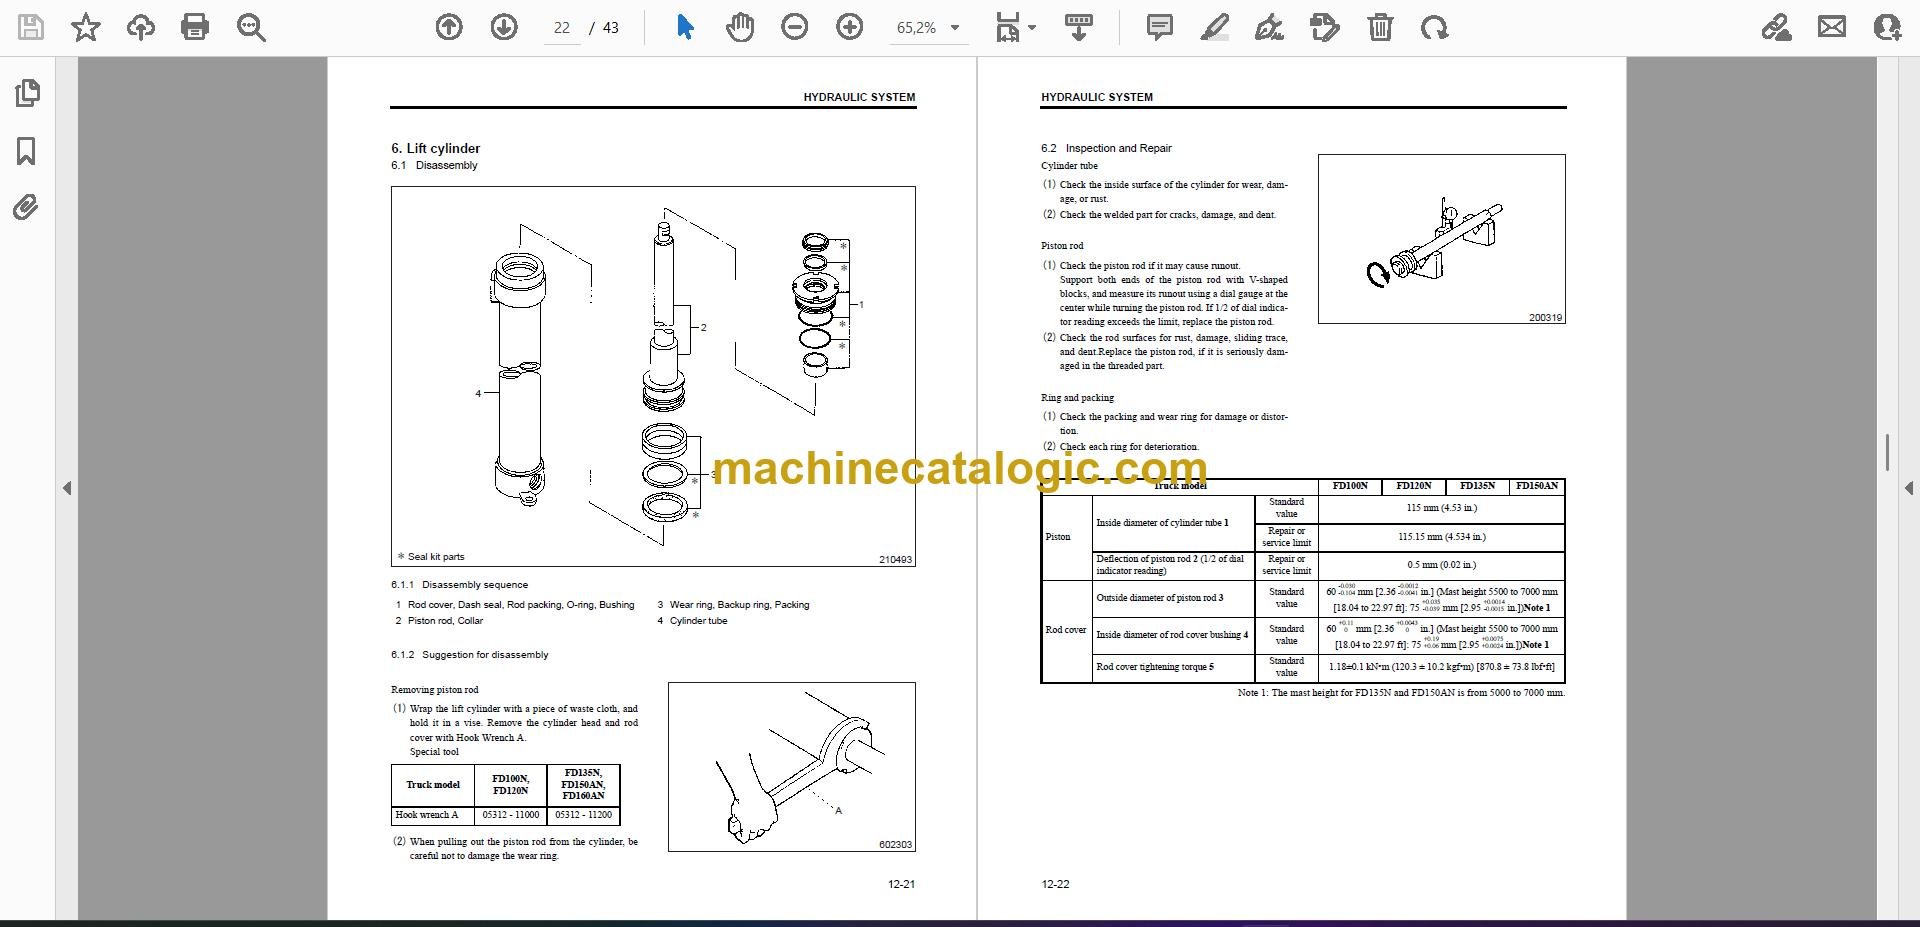Click the "6. Lift cylinder" heading

[x=435, y=148]
